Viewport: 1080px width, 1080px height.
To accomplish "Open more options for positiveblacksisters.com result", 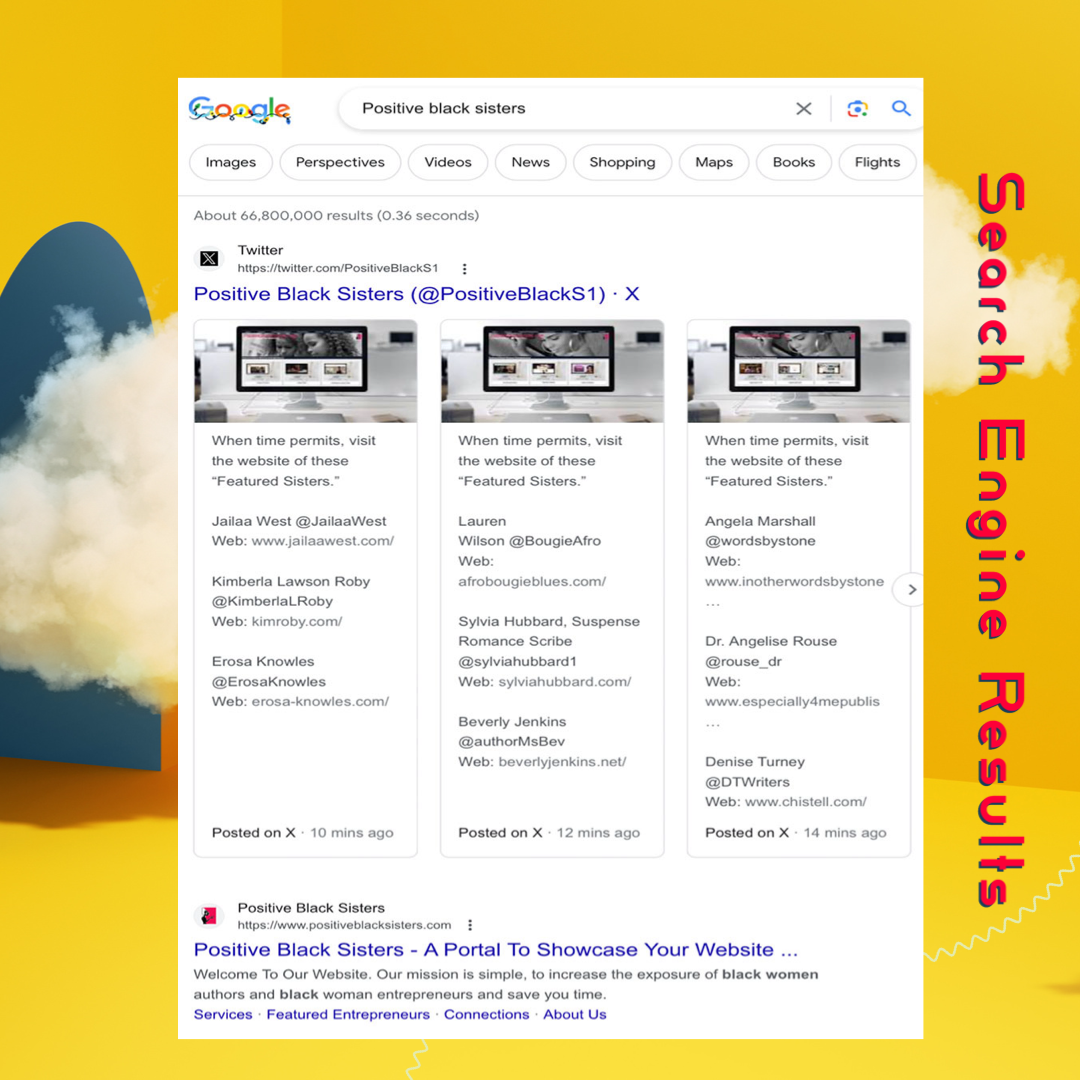I will [x=470, y=925].
